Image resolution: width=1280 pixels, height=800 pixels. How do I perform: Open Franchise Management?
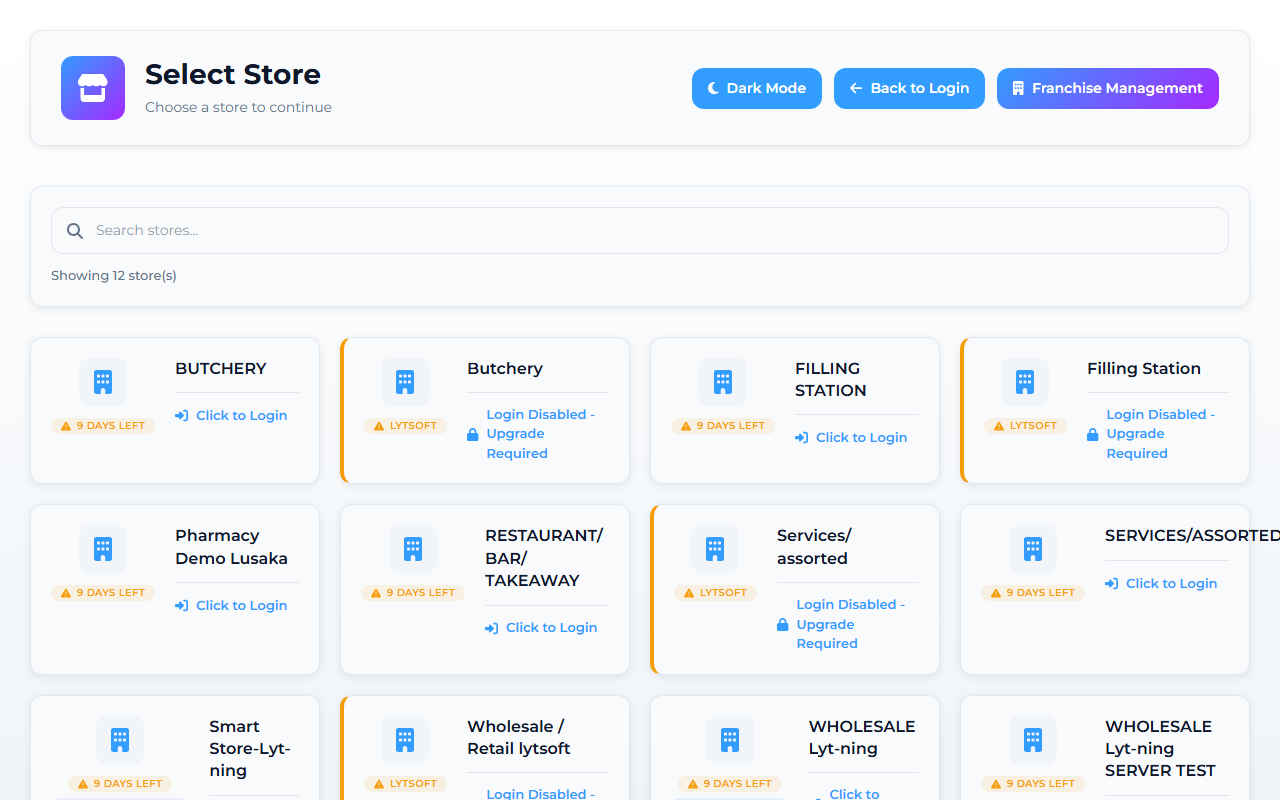[1108, 88]
